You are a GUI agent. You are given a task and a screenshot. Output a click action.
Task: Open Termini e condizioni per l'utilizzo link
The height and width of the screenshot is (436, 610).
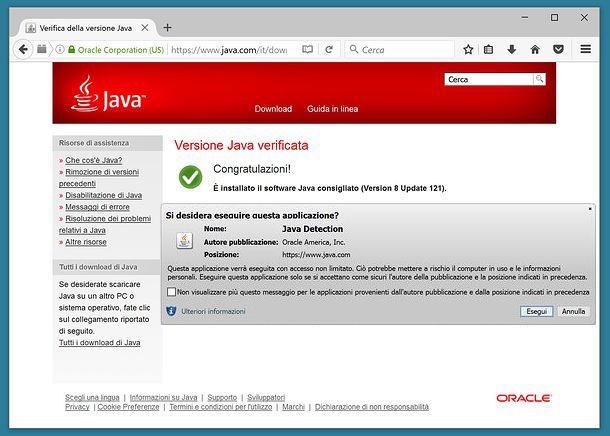point(221,407)
